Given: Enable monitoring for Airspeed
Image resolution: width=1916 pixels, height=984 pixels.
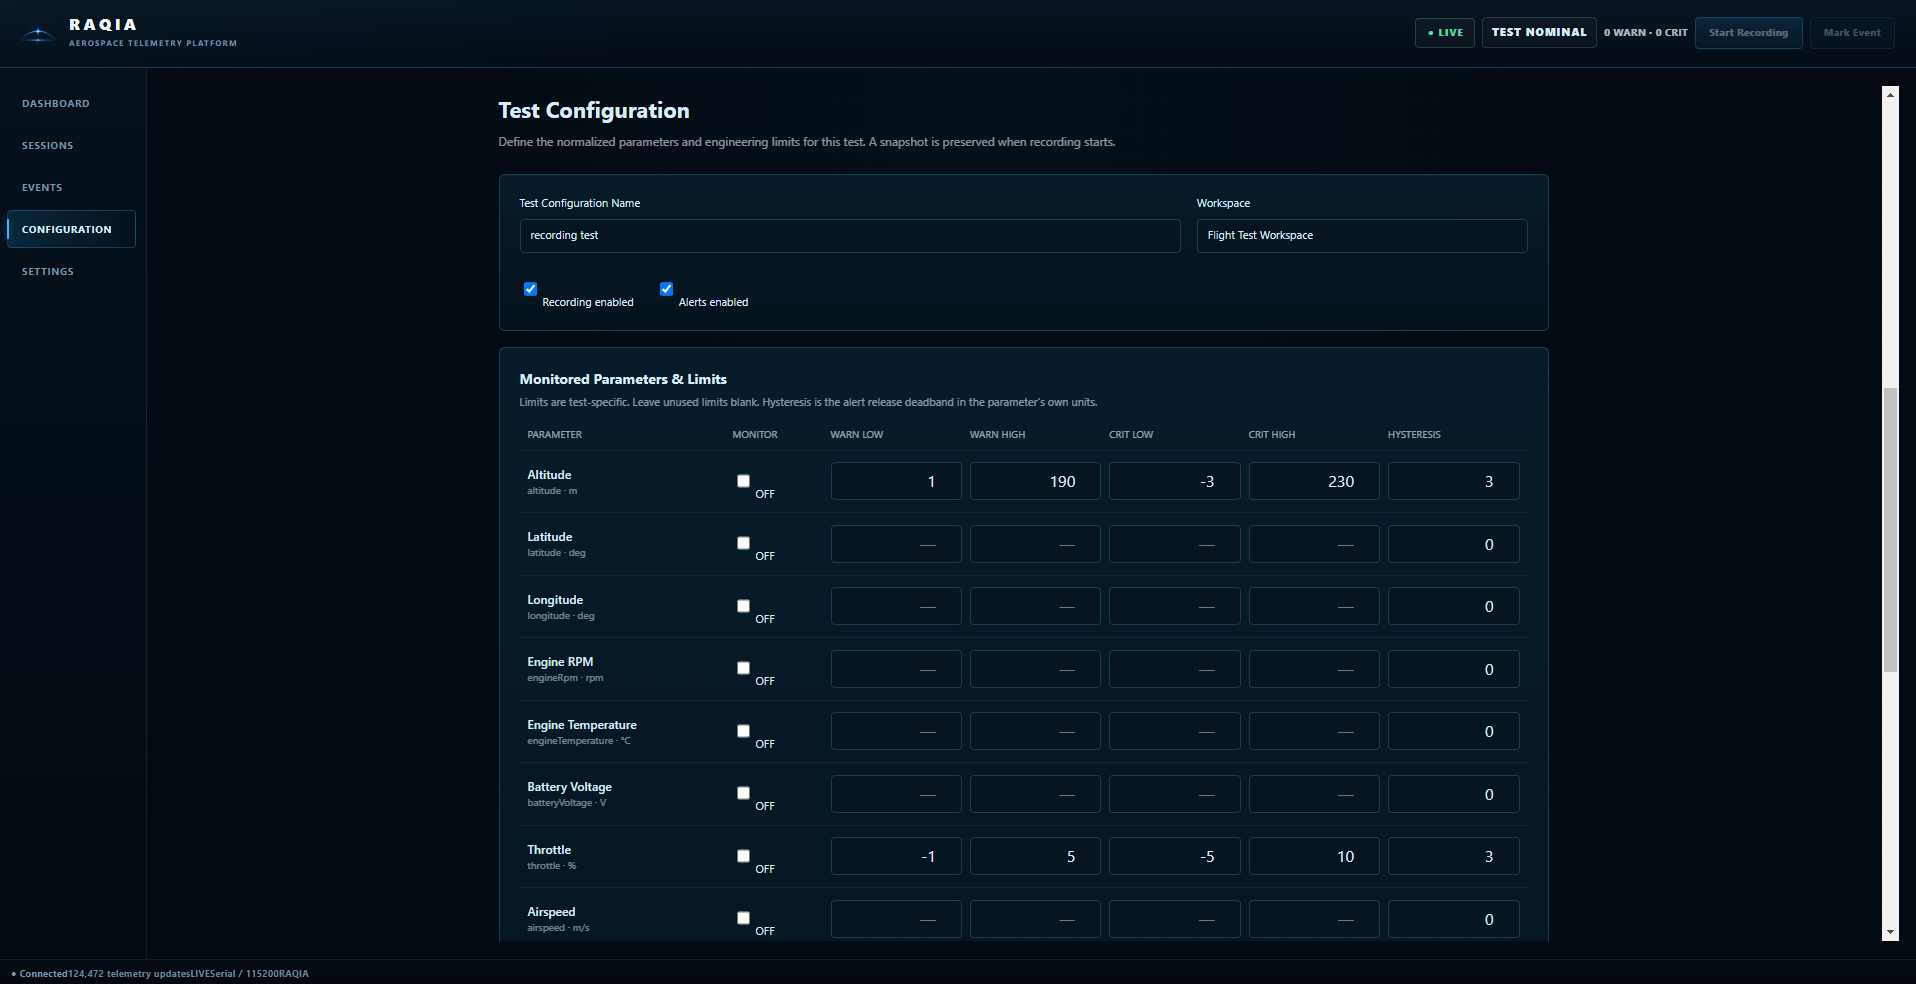Looking at the screenshot, I should (x=743, y=918).
